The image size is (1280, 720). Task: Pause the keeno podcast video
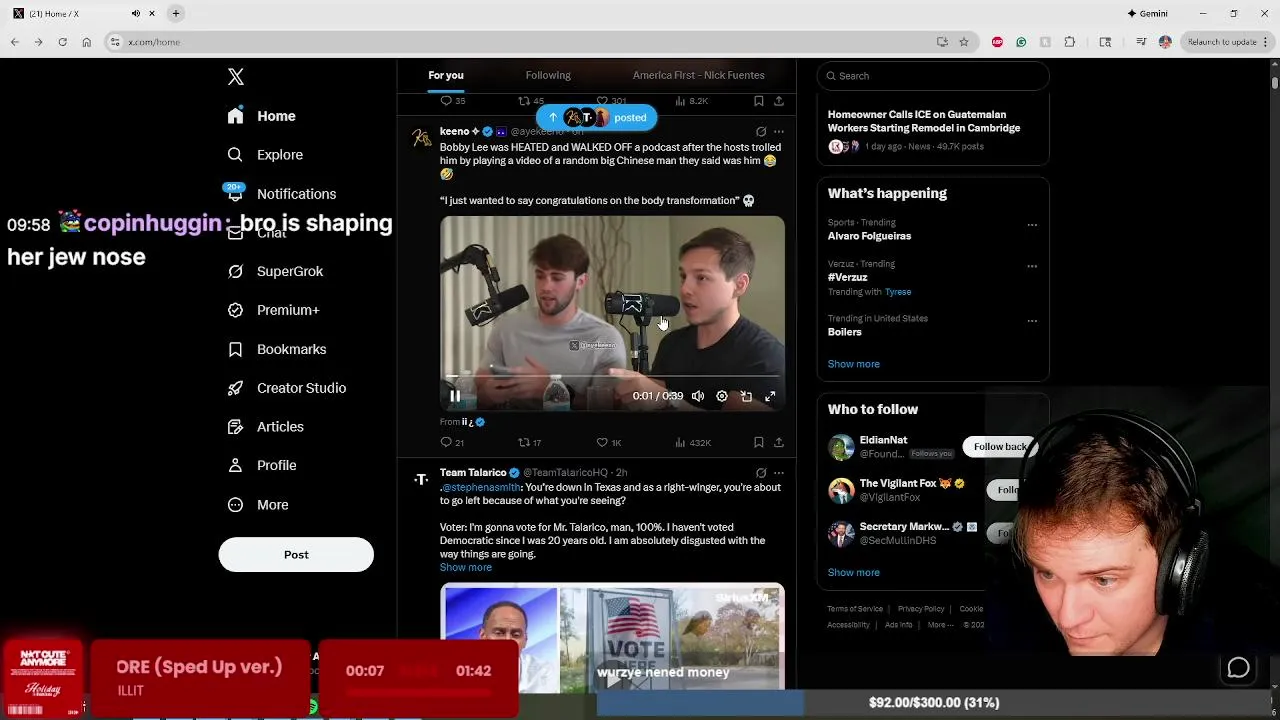pyautogui.click(x=455, y=396)
